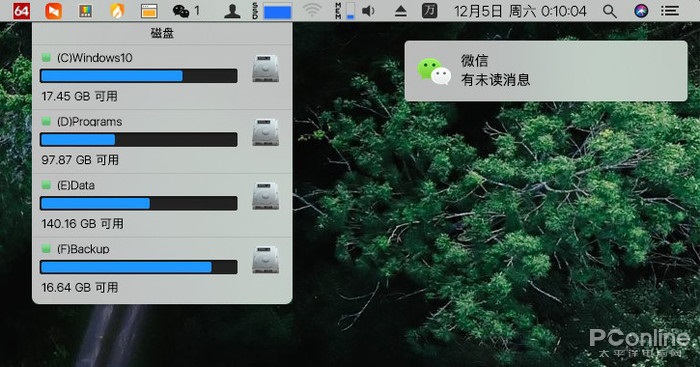Open Spotlight search magnifier
This screenshot has width=700, height=367.
tap(609, 11)
